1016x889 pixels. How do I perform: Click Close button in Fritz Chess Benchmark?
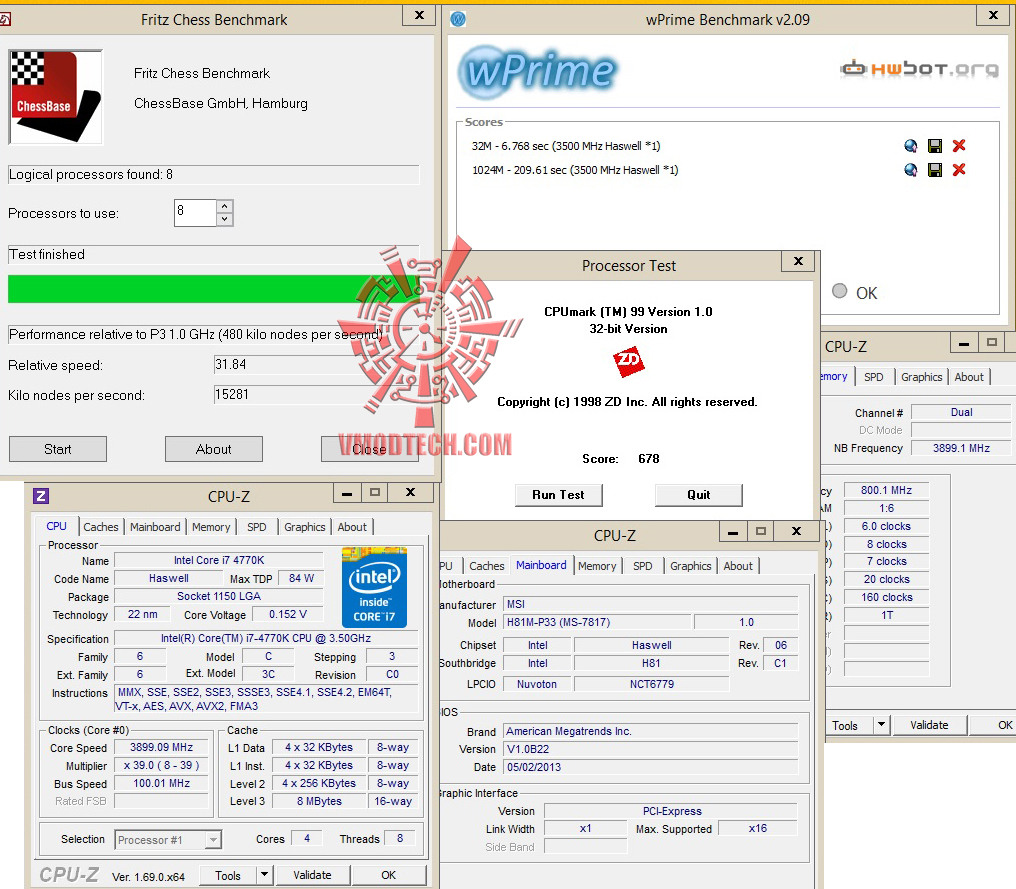pyautogui.click(x=369, y=449)
